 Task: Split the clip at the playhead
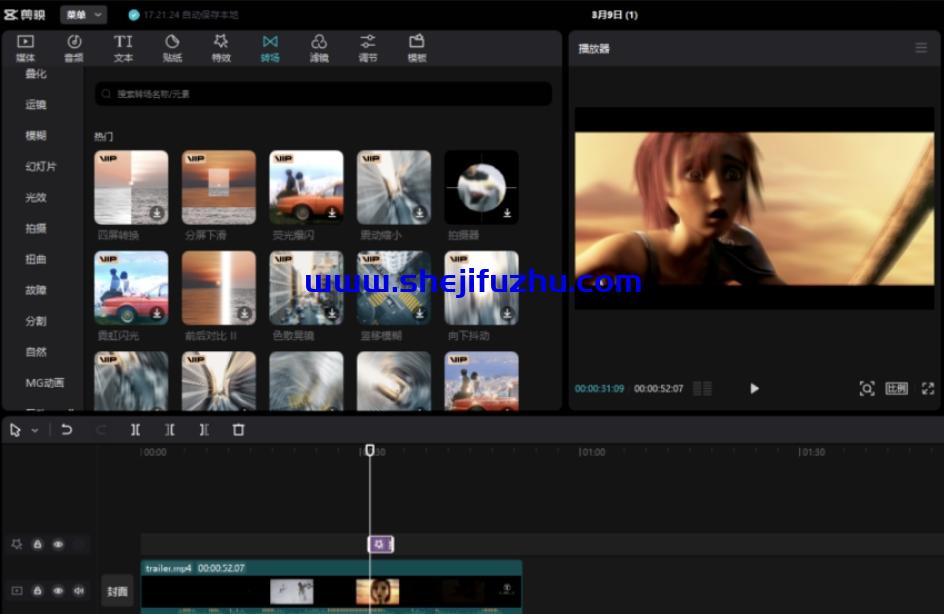(x=135, y=430)
